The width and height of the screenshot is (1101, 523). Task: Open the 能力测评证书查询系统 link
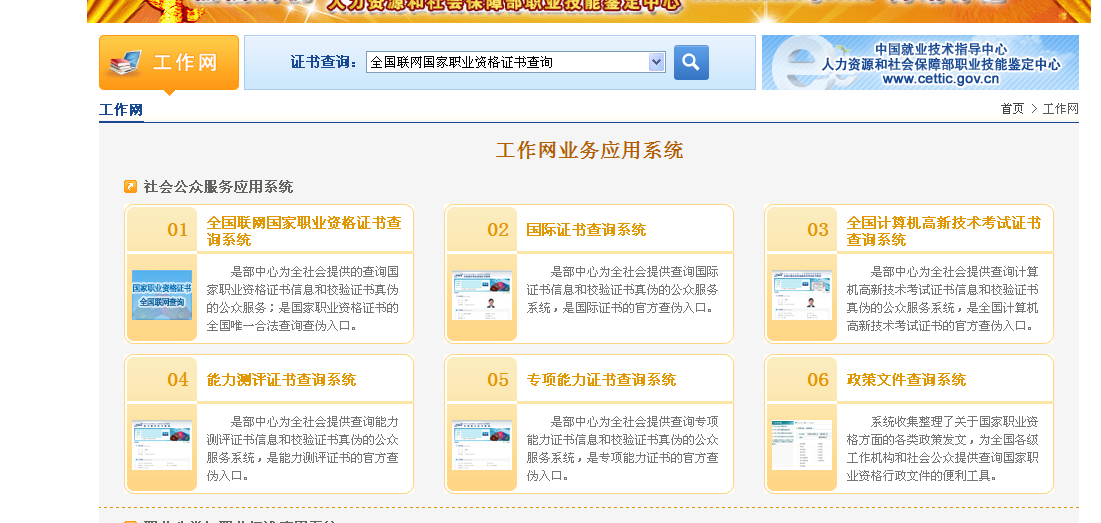point(281,380)
